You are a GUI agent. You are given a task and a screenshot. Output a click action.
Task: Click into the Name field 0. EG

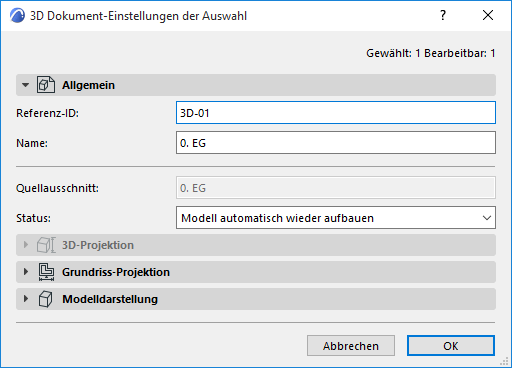336,143
